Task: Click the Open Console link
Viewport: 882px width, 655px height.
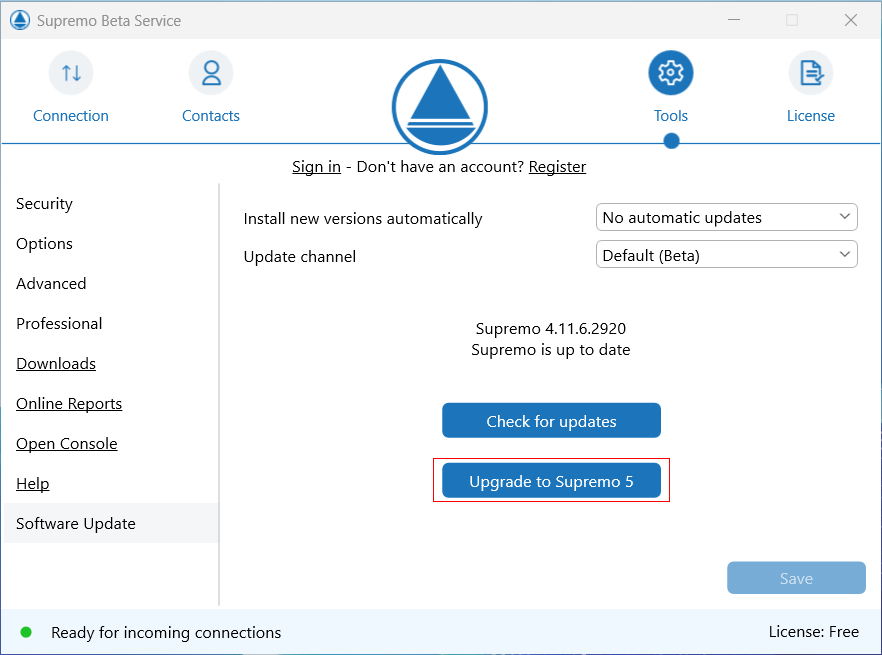Action: (67, 443)
